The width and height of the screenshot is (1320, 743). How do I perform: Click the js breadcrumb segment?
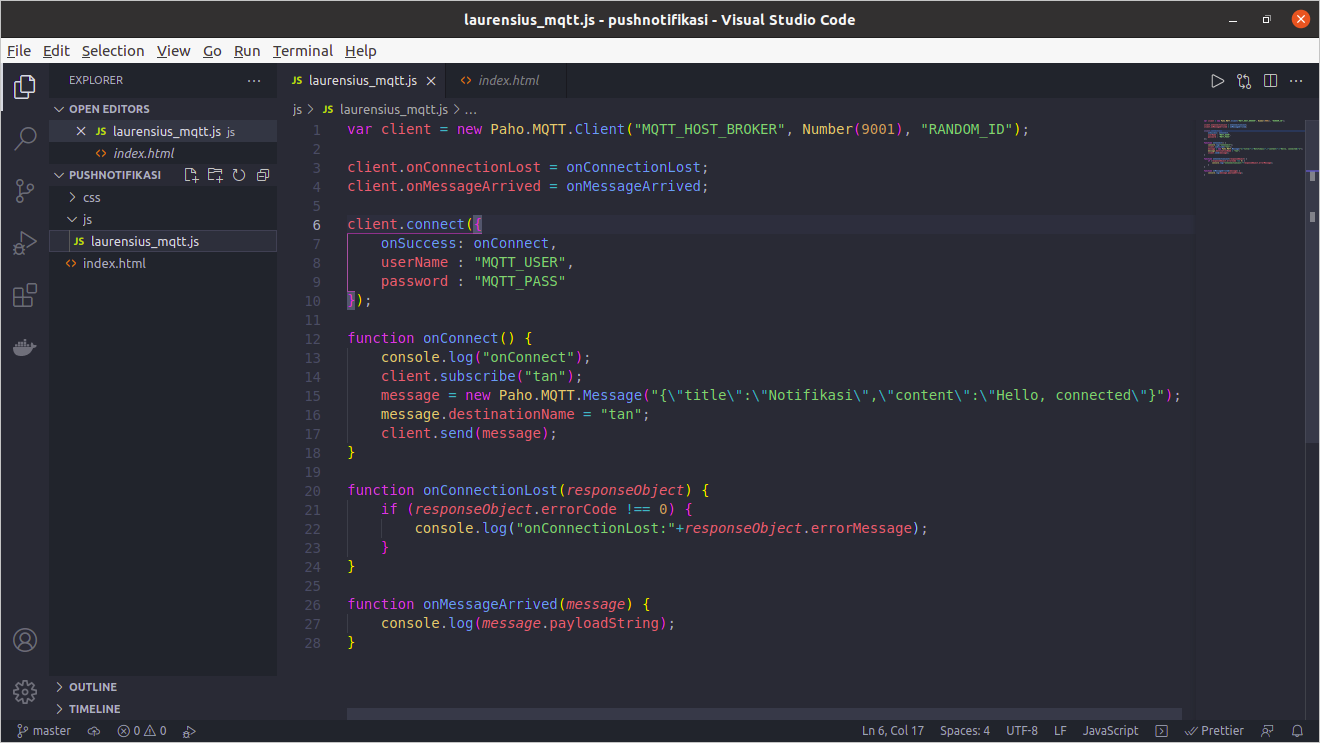click(297, 110)
